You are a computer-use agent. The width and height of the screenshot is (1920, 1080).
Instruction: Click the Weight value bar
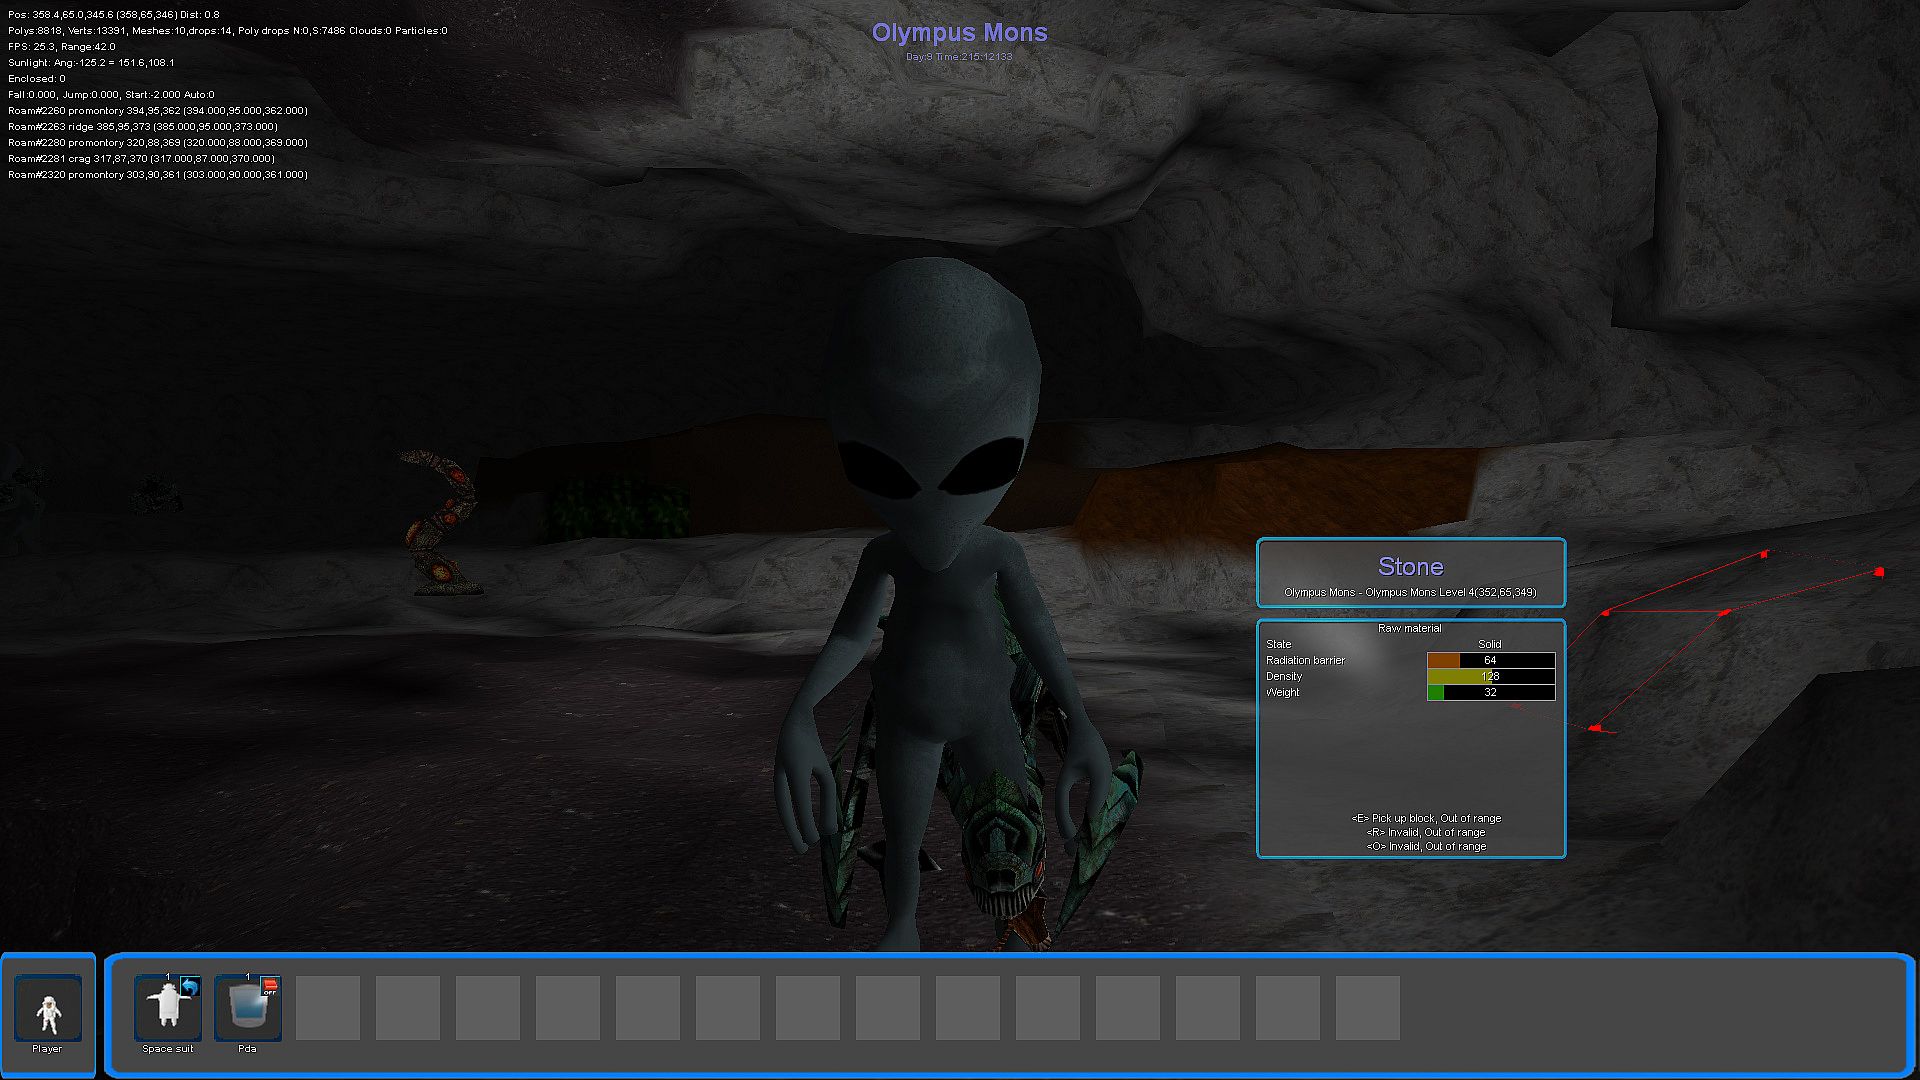tap(1490, 692)
